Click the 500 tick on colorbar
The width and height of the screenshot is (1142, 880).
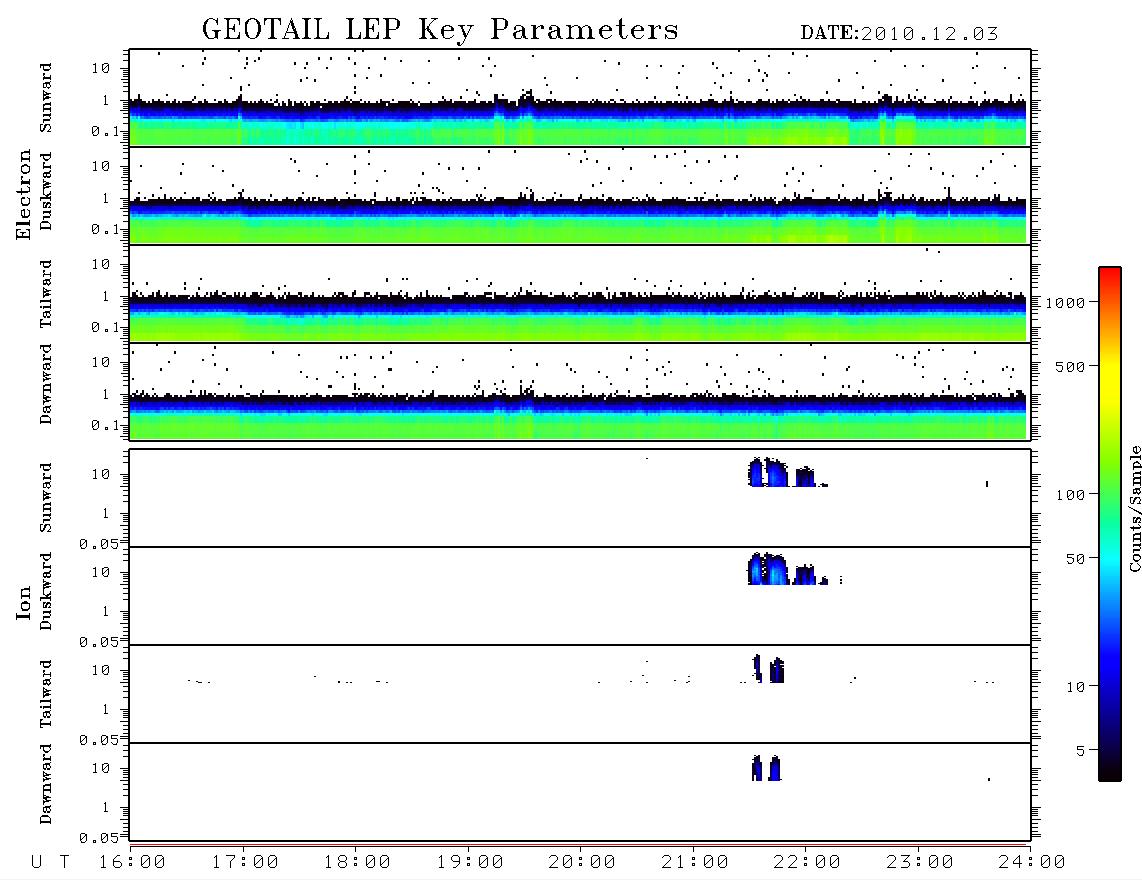pos(1071,366)
